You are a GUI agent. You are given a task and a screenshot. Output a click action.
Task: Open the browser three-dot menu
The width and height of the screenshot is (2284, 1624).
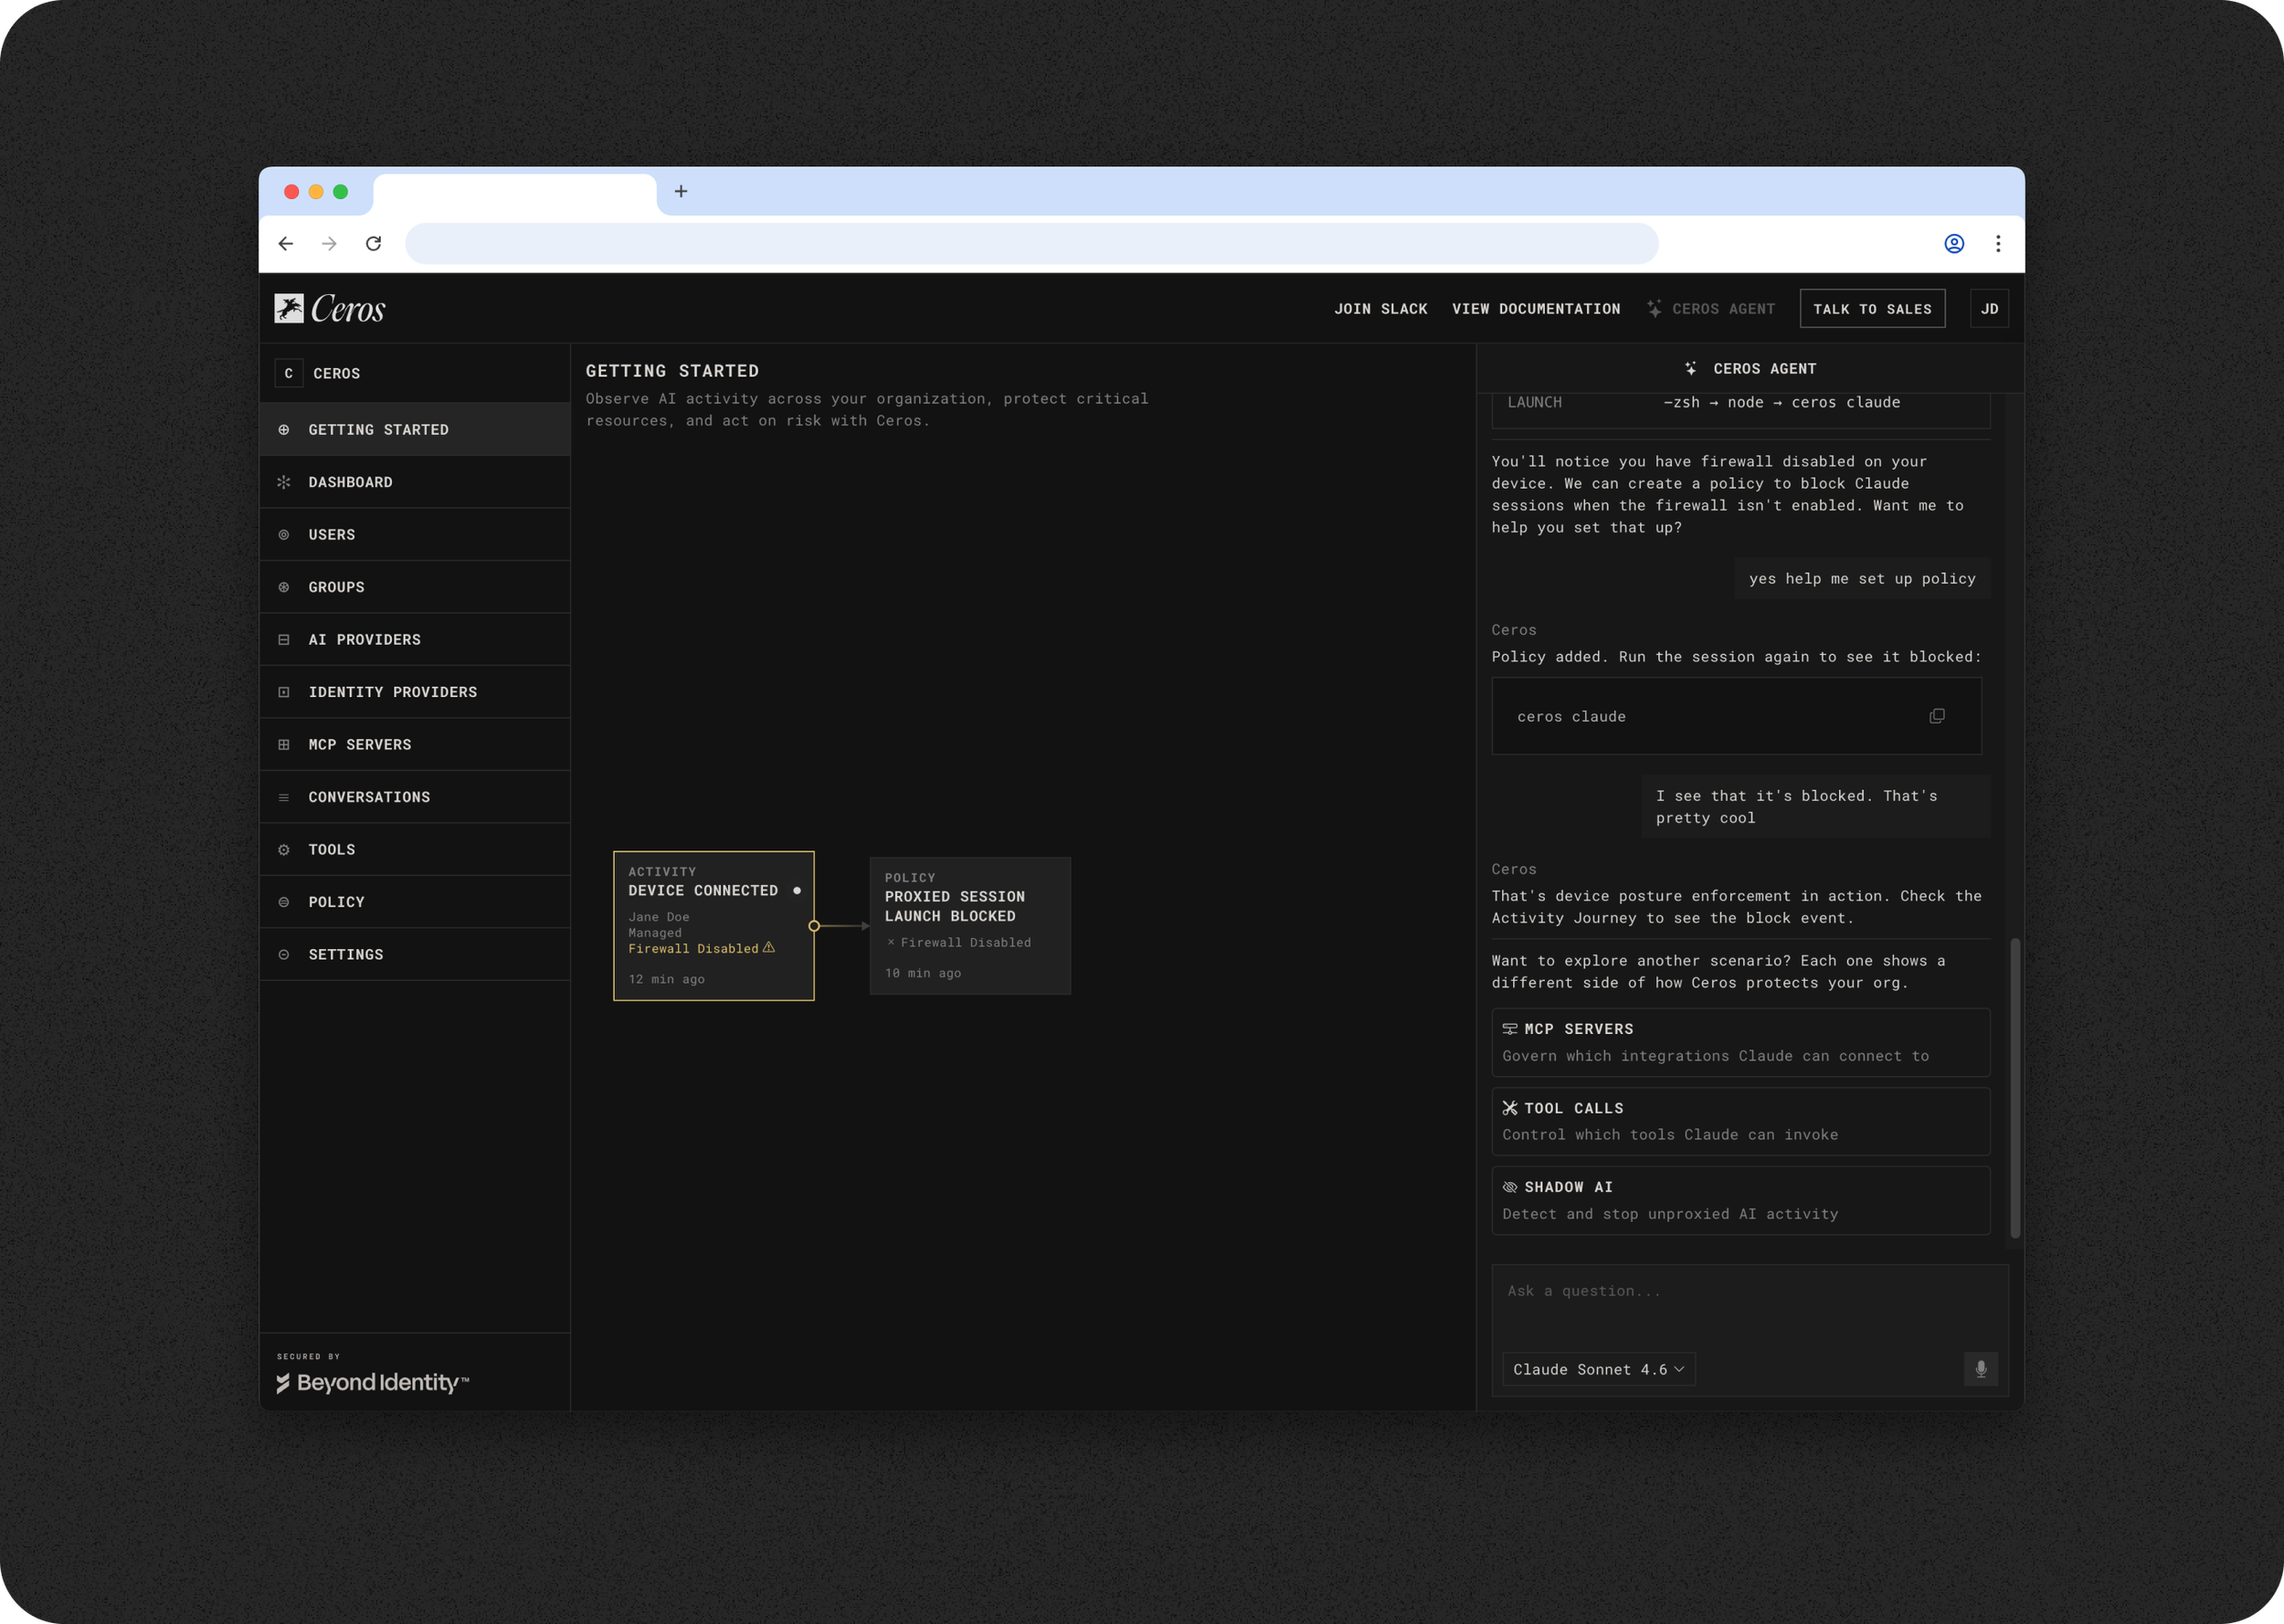(1997, 244)
